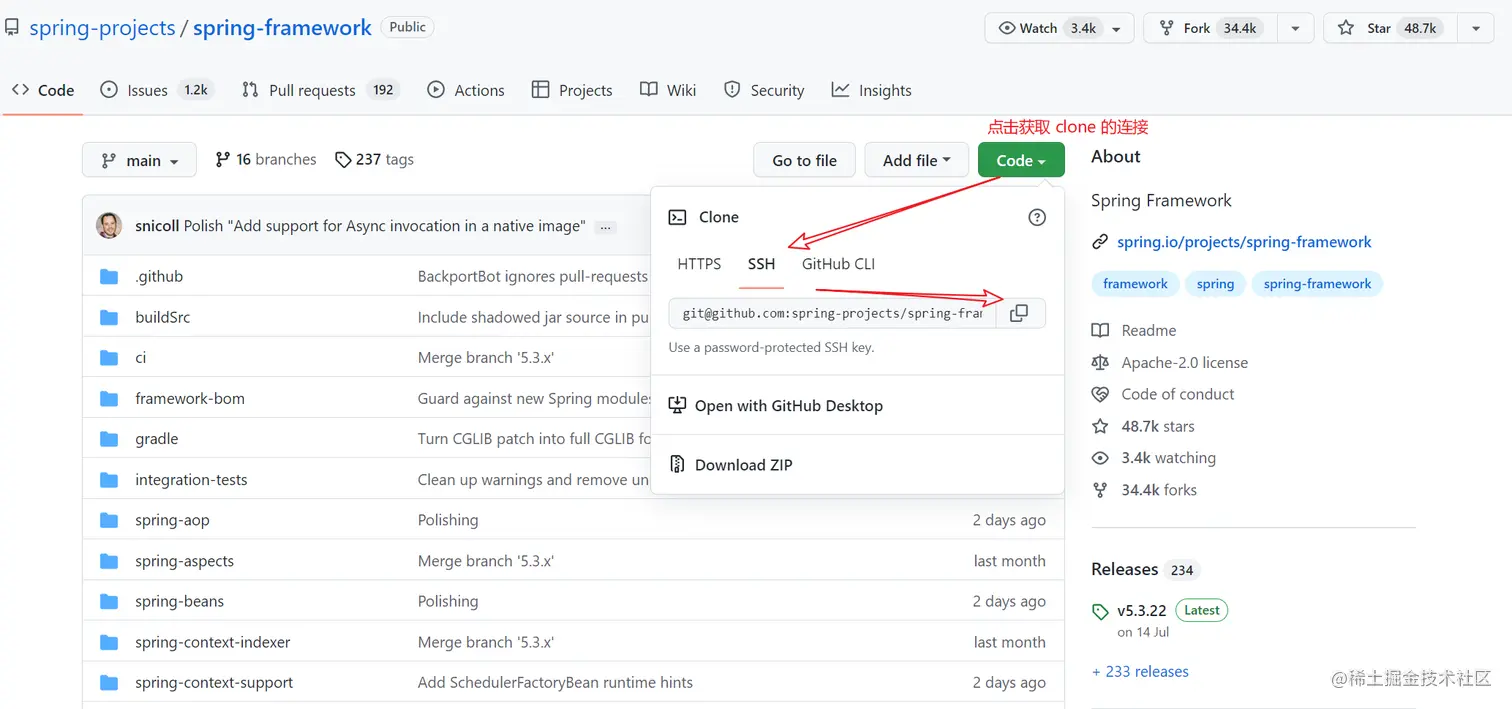View the 3.4k watching link
Viewport: 1512px width, 709px height.
(1154, 458)
